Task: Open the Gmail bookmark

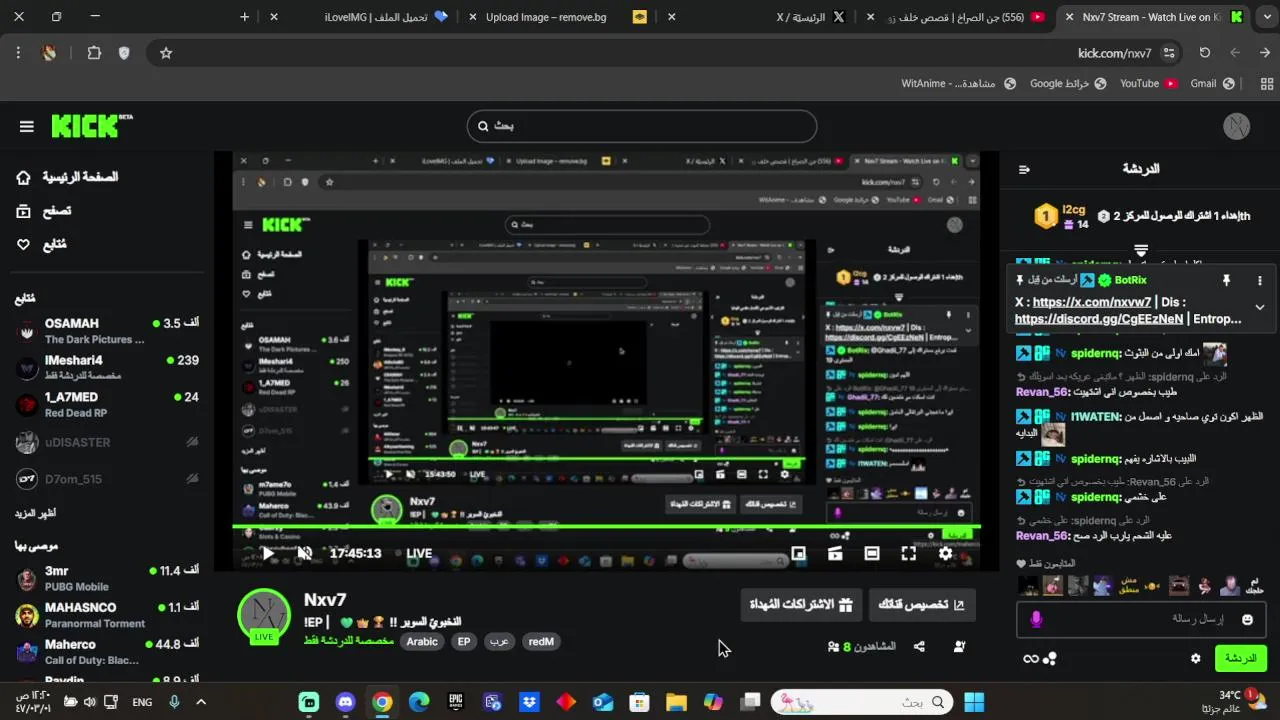Action: [1212, 84]
